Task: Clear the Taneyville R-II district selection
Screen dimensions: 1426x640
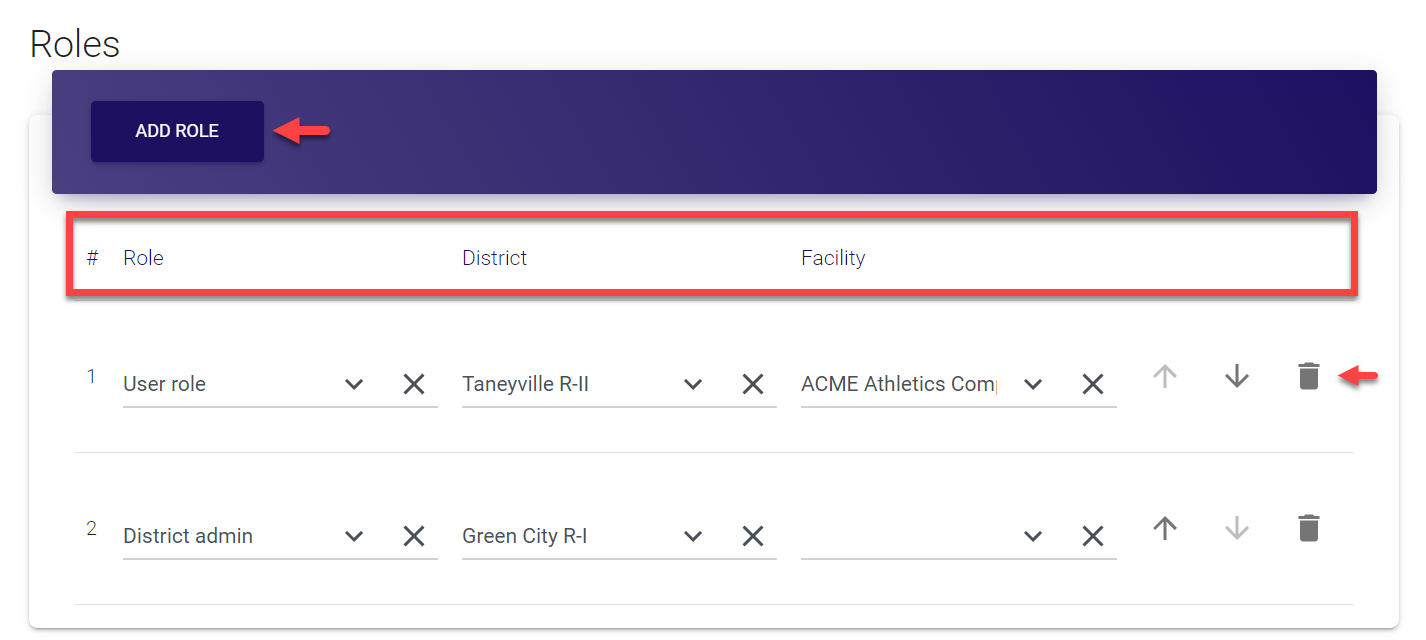Action: click(753, 384)
